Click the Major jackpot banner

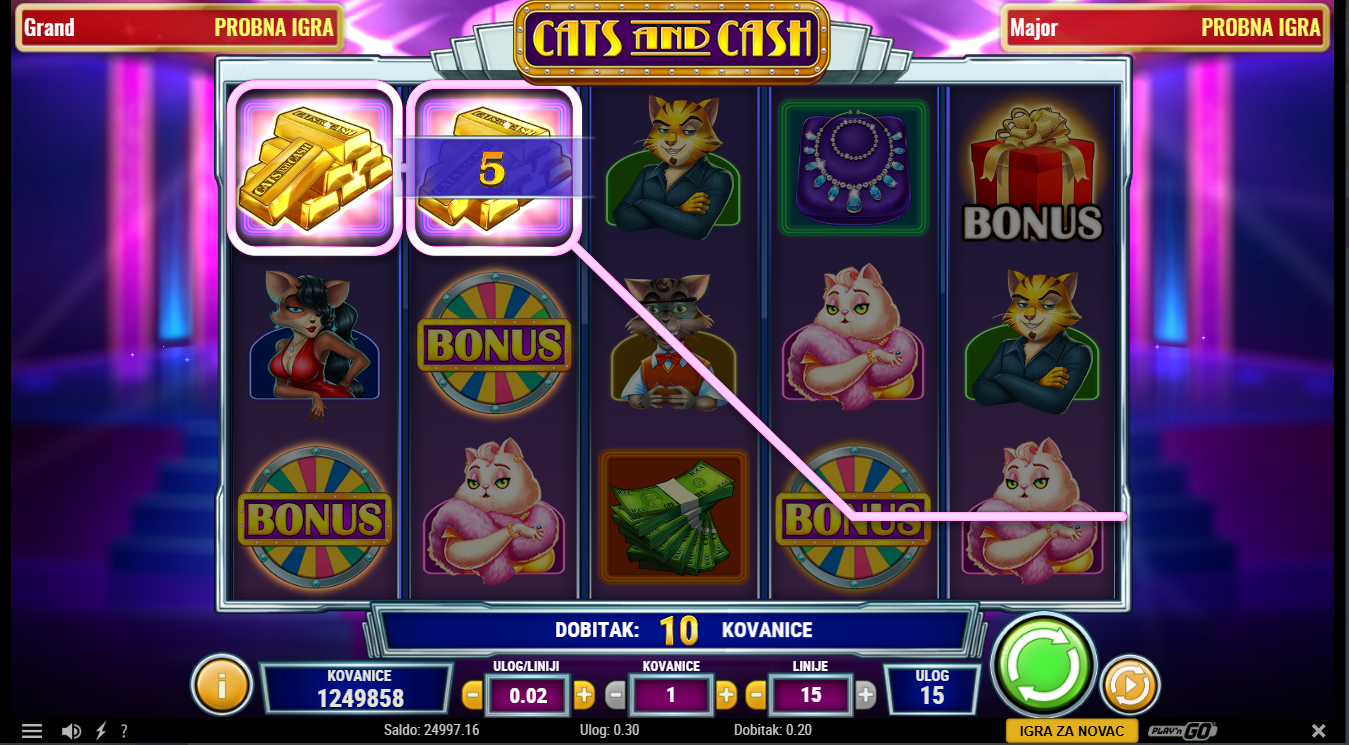pyautogui.click(x=1166, y=27)
